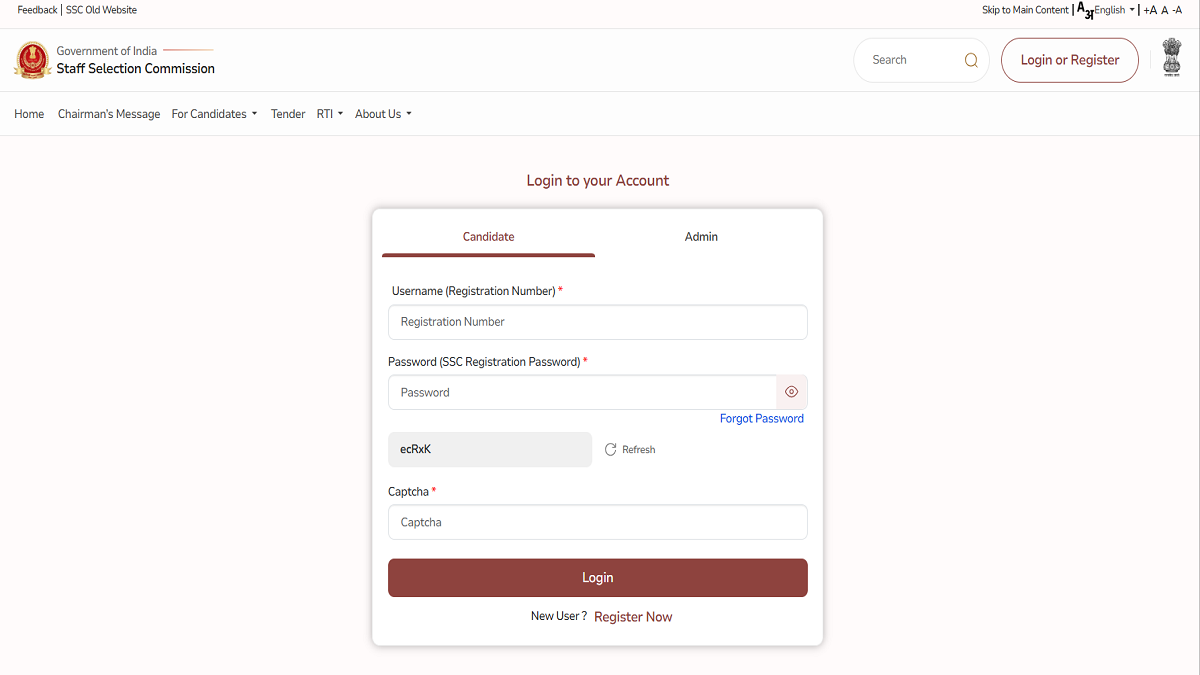Click the captcha refresh icon
The height and width of the screenshot is (675, 1200).
(611, 449)
